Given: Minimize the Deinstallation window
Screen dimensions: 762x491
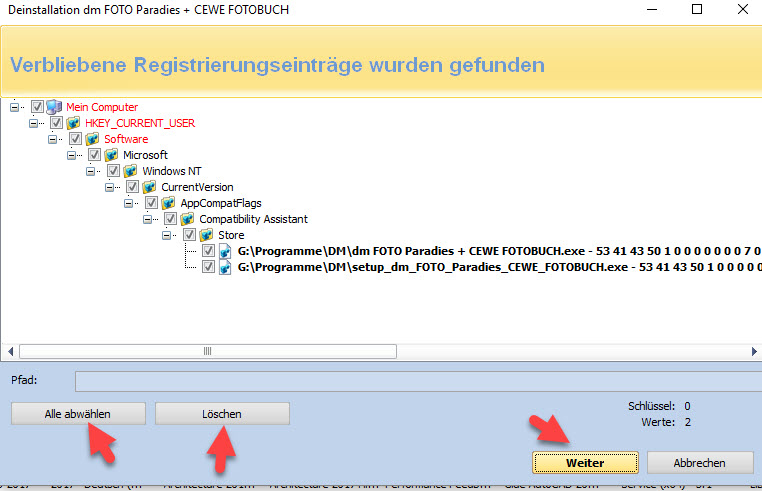Looking at the screenshot, I should (x=652, y=9).
